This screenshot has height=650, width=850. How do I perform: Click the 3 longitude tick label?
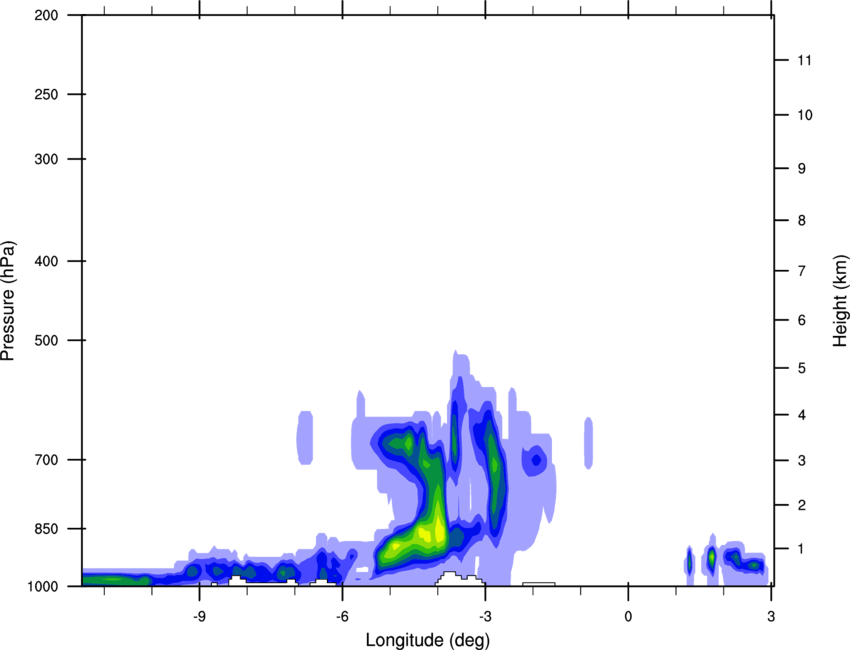tap(771, 616)
